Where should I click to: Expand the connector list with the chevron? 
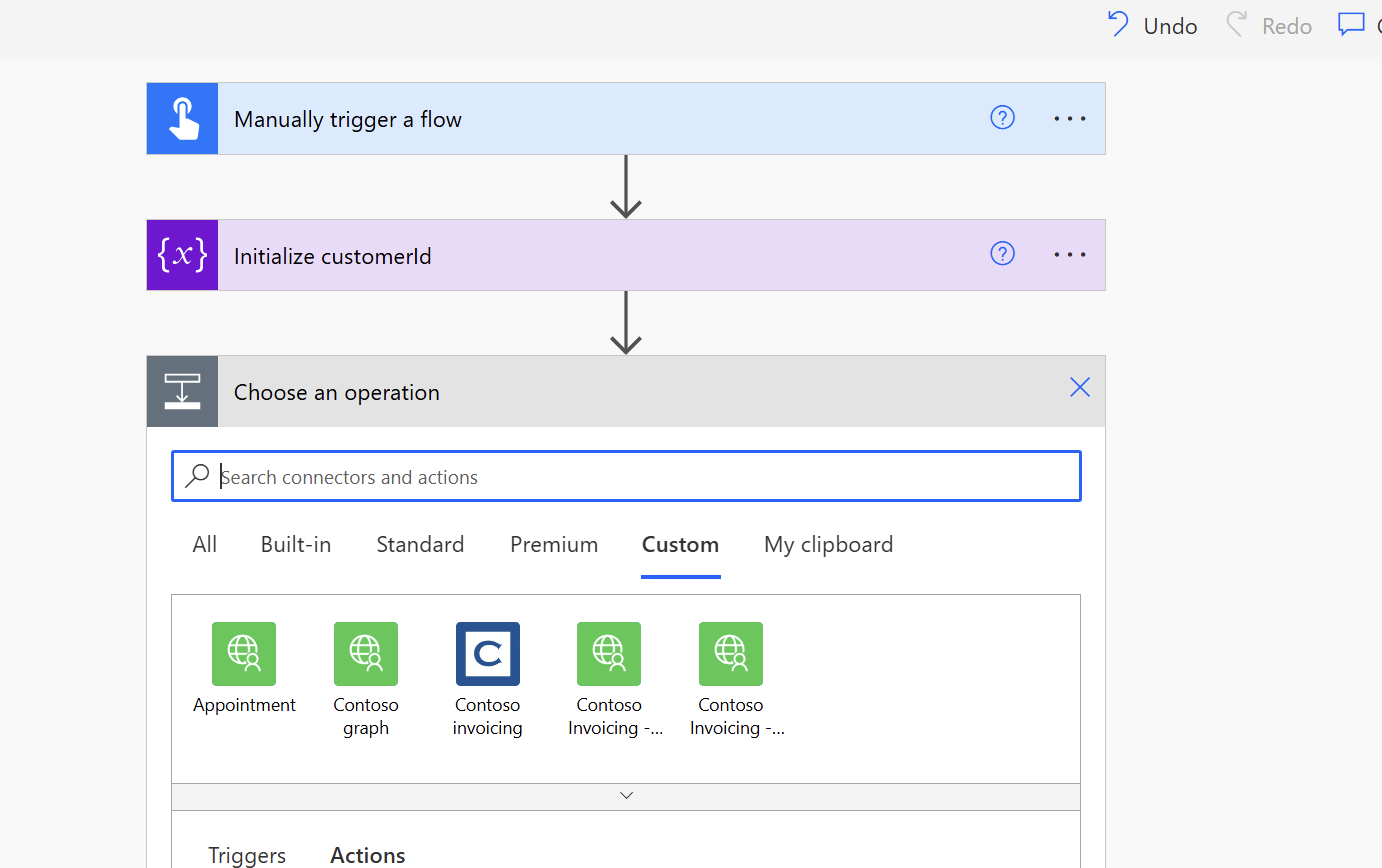[x=626, y=796]
